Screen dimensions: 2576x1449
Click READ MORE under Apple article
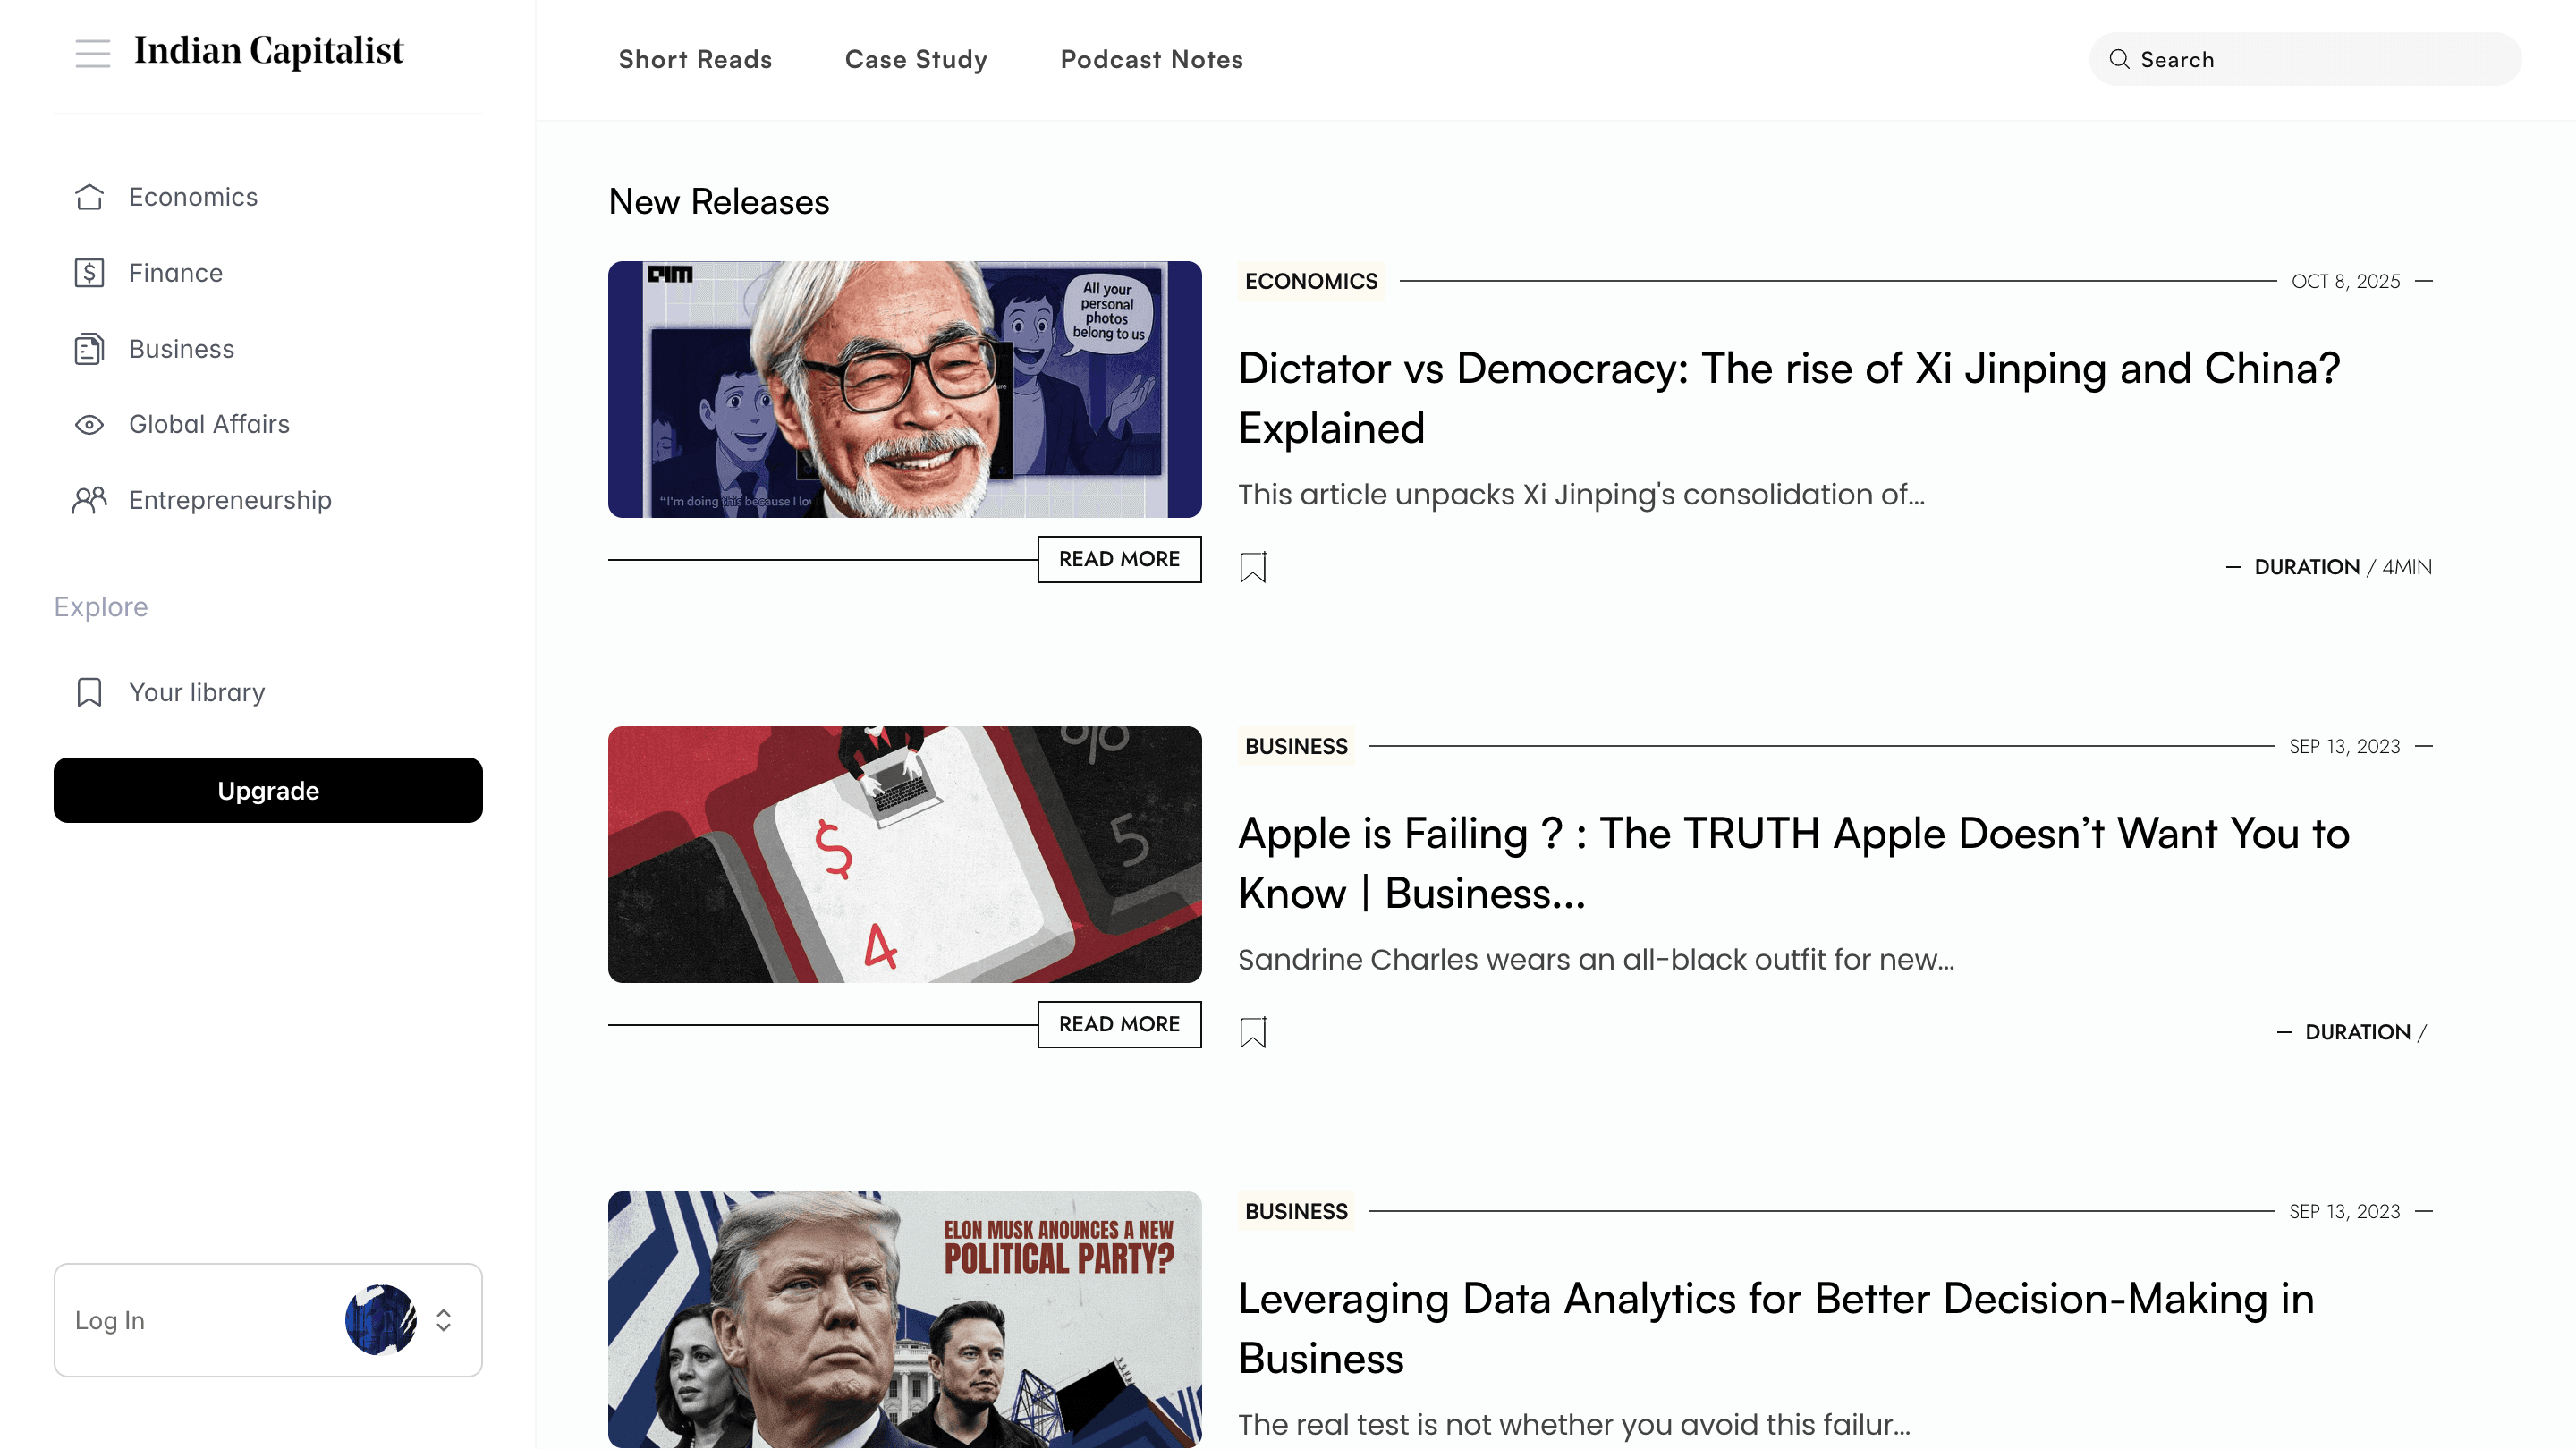[x=1119, y=1024]
